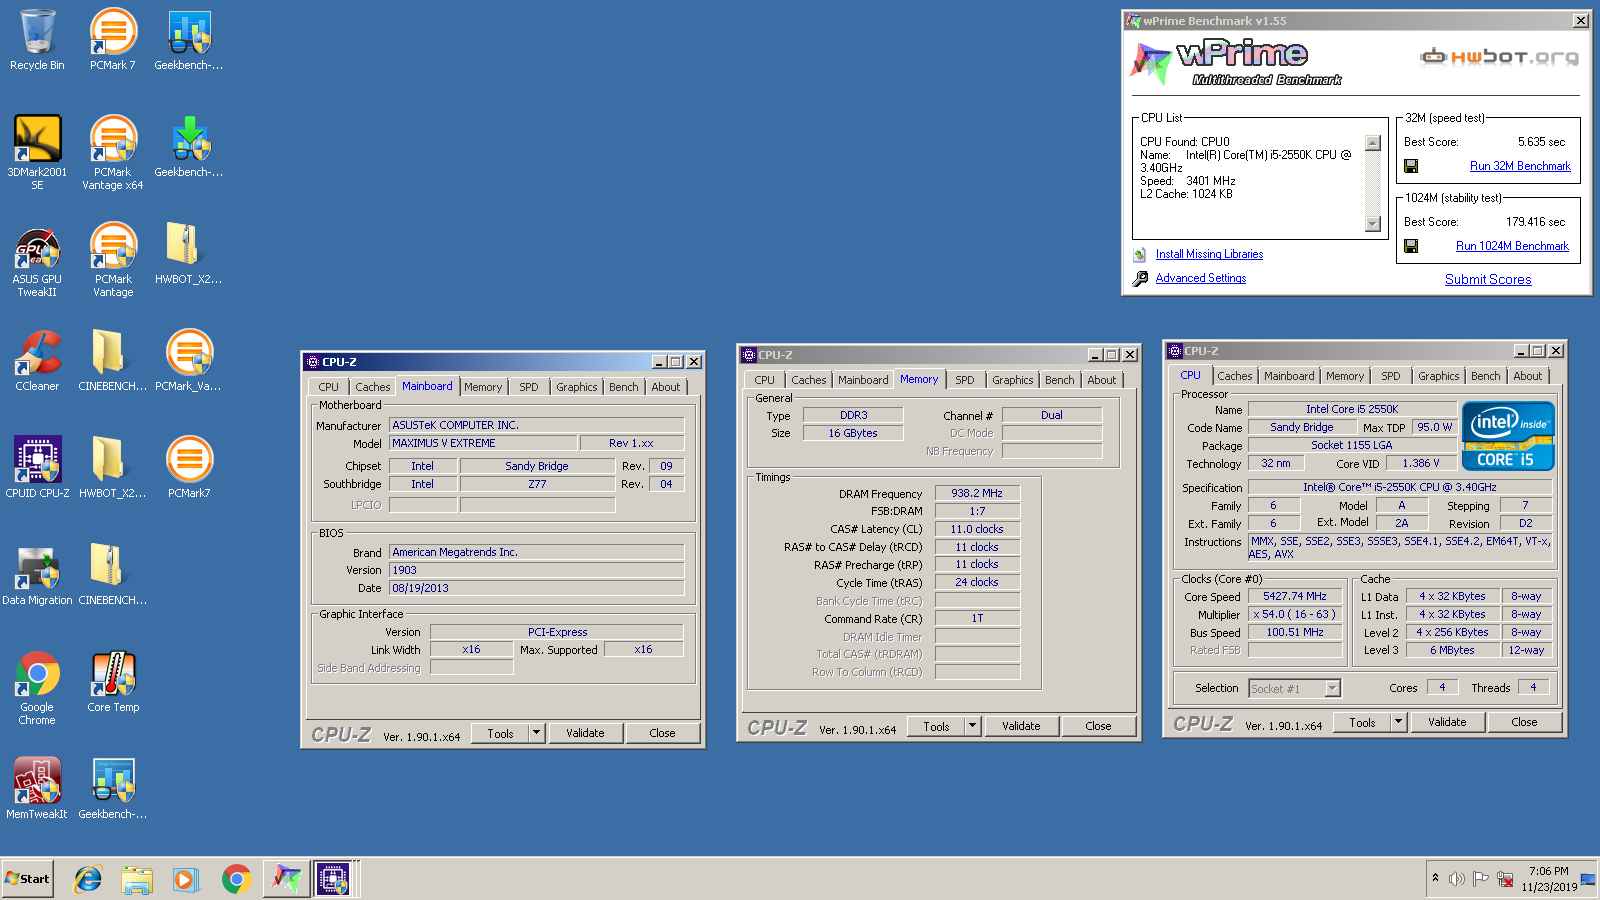Image resolution: width=1600 pixels, height=900 pixels.
Task: Switch to CPU-Z taskbar button
Action: click(333, 879)
